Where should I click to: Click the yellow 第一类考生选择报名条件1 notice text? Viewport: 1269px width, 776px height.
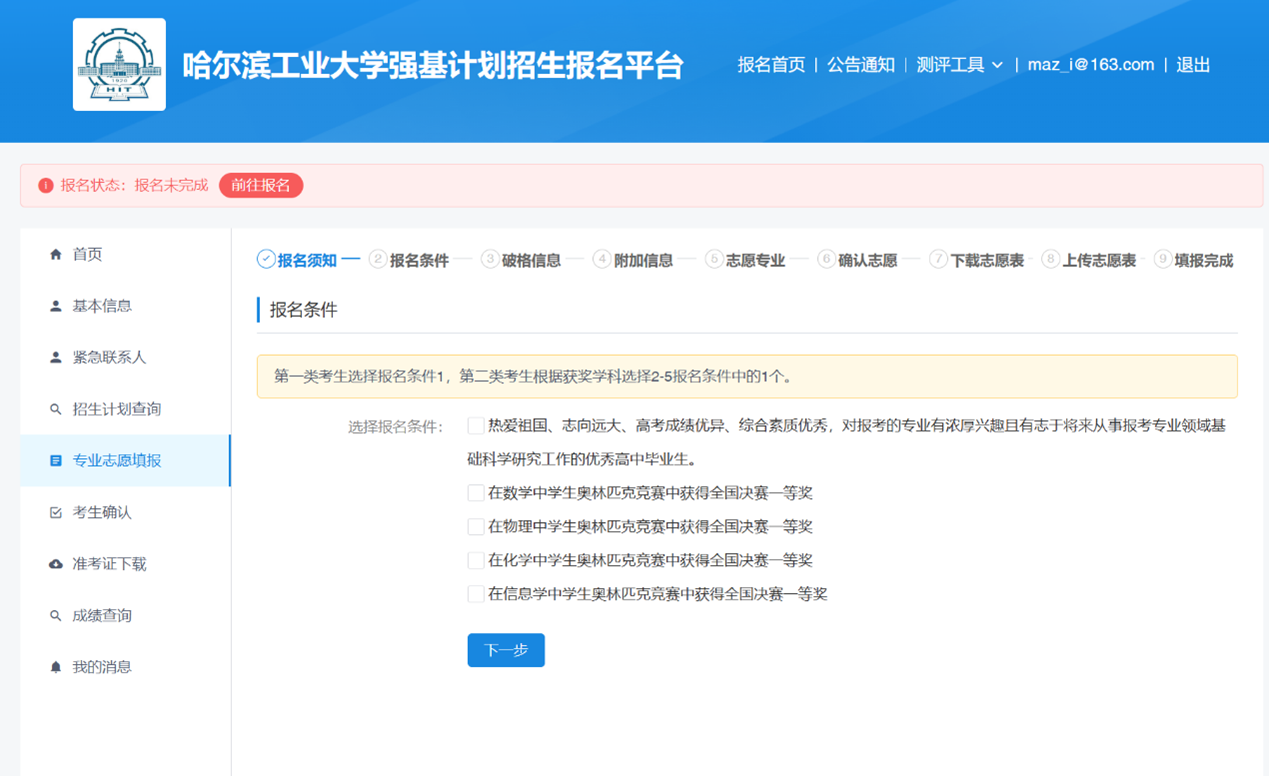(534, 377)
